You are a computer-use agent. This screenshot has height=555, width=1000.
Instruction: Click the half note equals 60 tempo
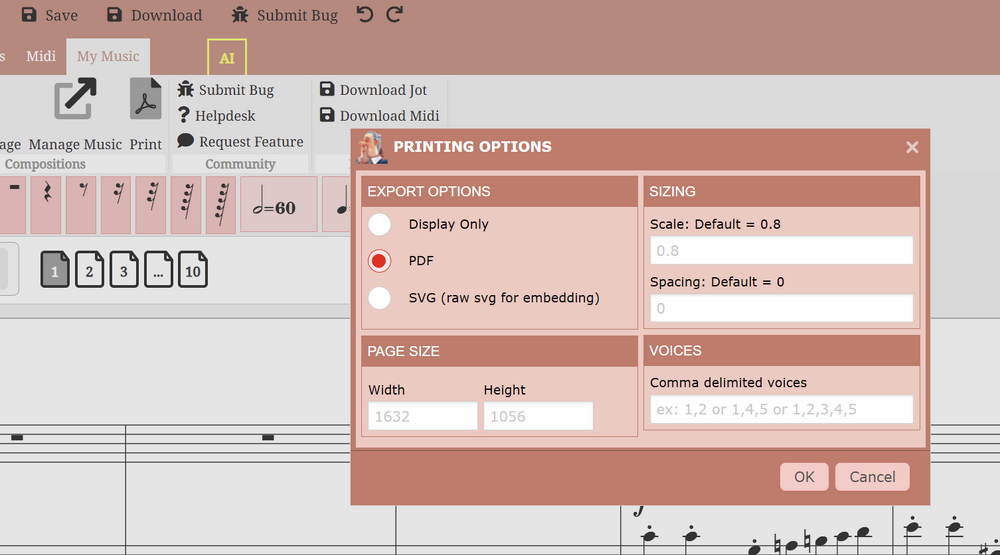[278, 205]
